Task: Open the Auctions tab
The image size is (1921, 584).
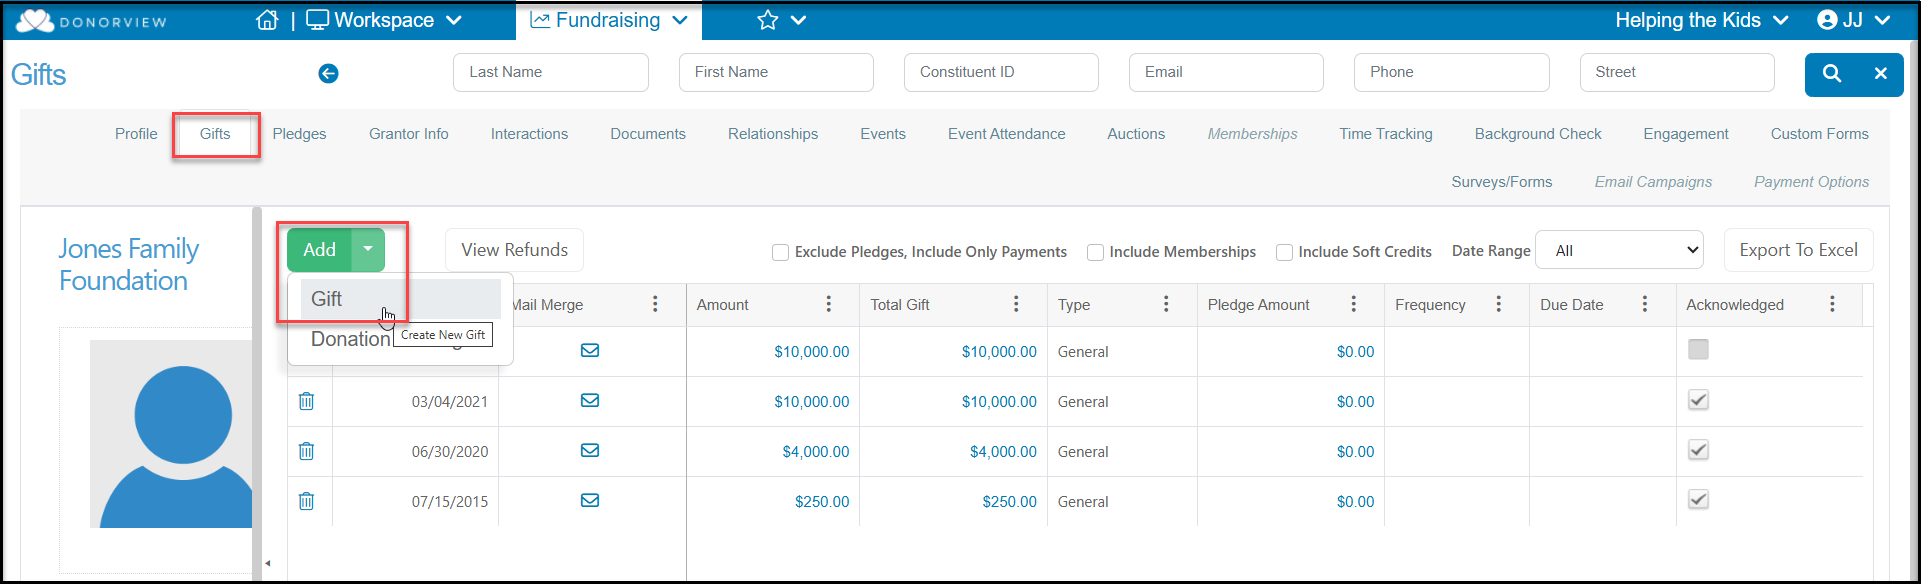Action: [x=1136, y=134]
